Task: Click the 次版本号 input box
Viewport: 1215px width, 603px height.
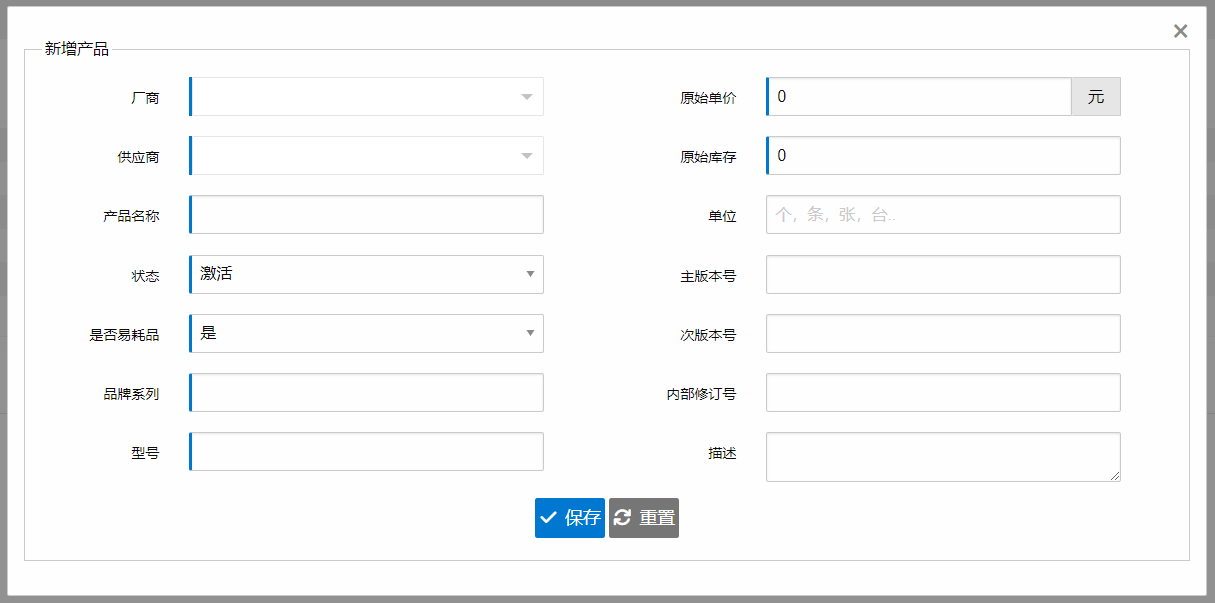Action: click(943, 333)
